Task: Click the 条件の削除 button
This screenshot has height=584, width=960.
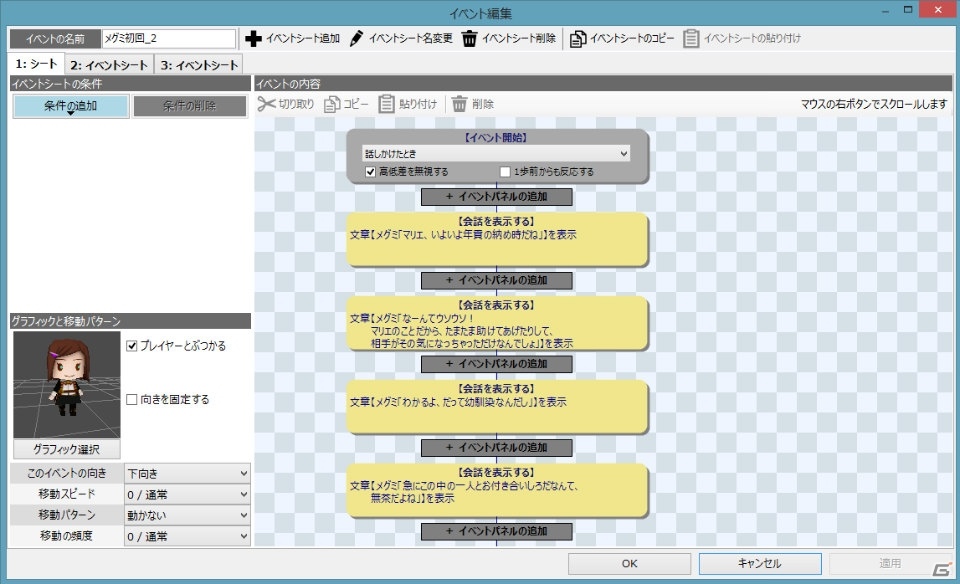Action: (190, 106)
